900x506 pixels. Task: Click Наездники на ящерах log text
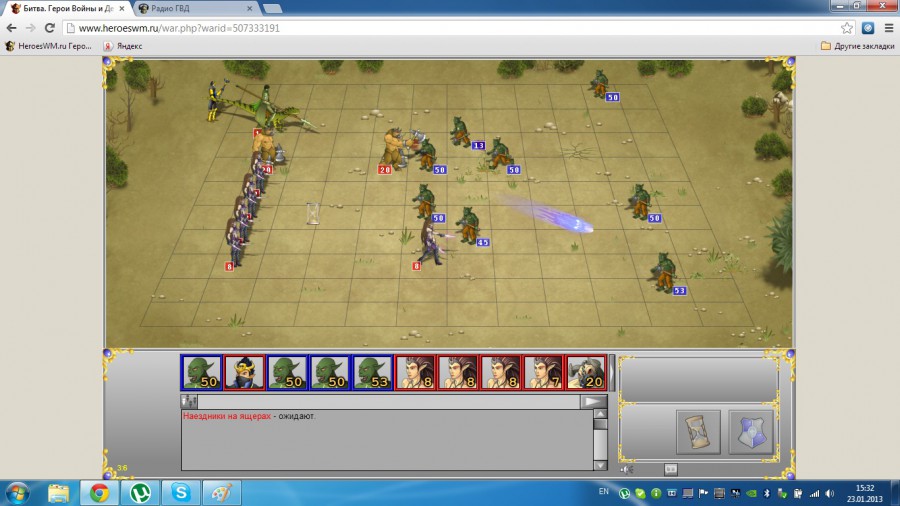tap(227, 416)
